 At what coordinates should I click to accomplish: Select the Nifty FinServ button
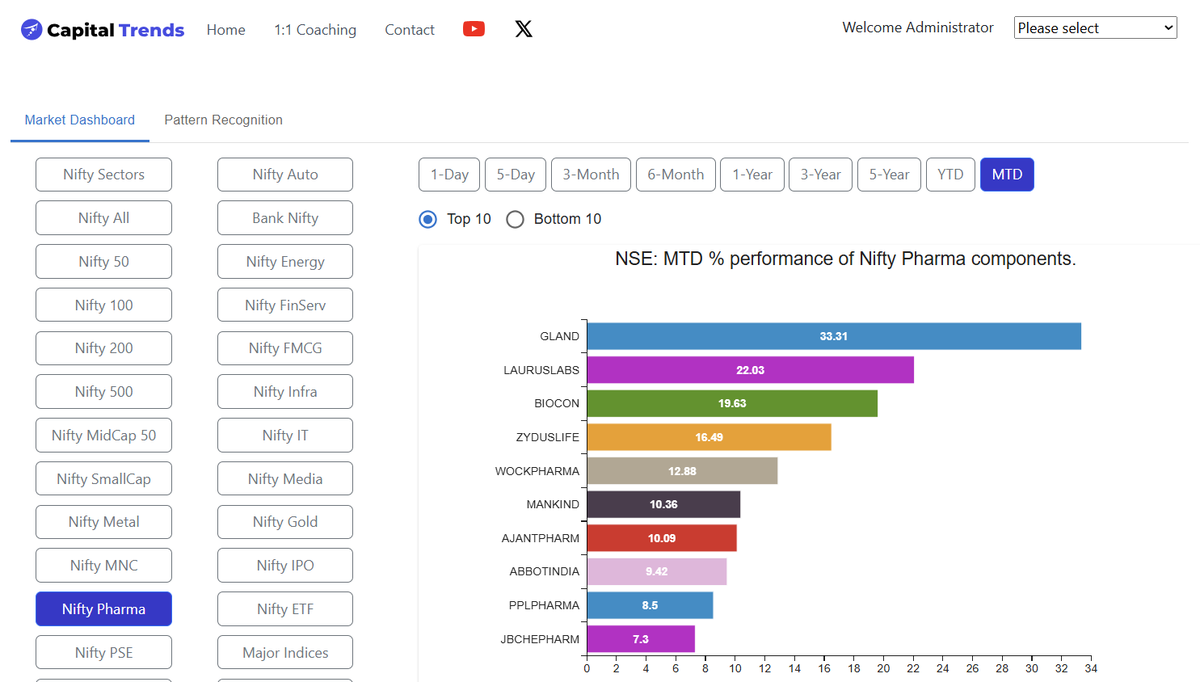click(285, 305)
